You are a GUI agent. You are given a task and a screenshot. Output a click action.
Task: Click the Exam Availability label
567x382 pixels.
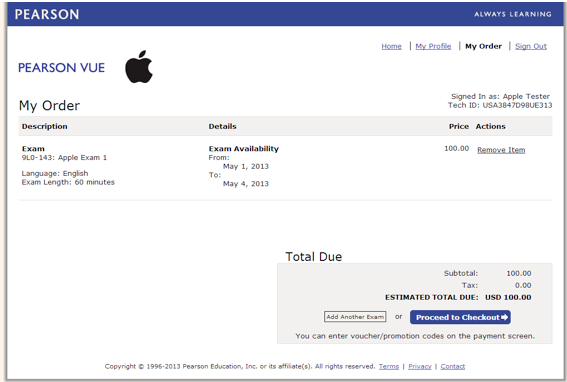pyautogui.click(x=244, y=149)
